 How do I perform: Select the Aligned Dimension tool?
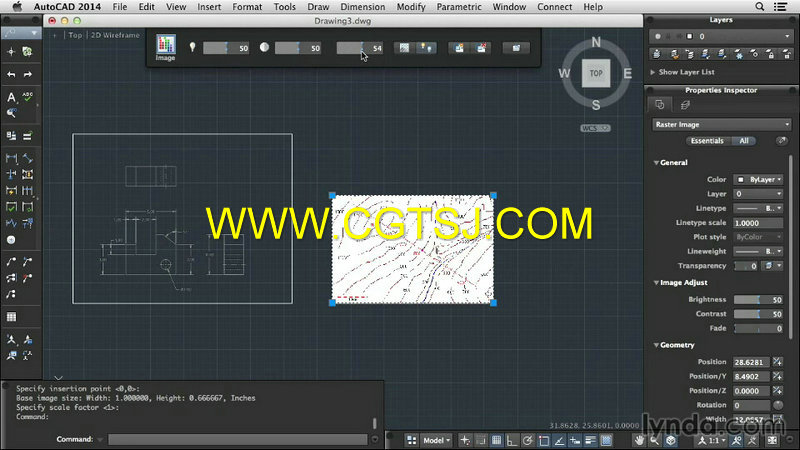coord(28,159)
